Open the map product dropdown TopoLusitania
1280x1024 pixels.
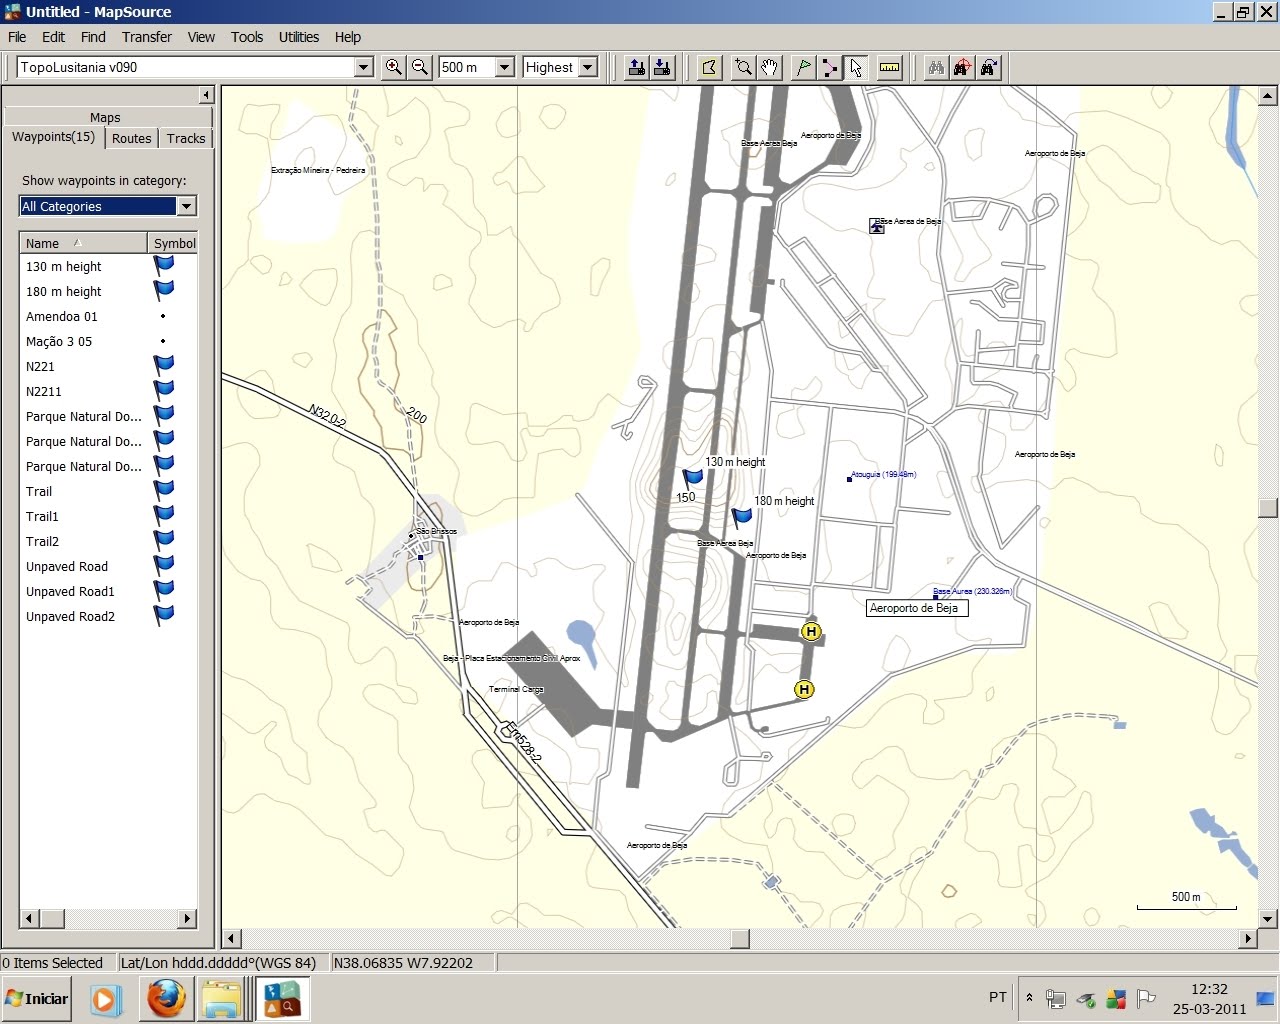click(x=364, y=67)
